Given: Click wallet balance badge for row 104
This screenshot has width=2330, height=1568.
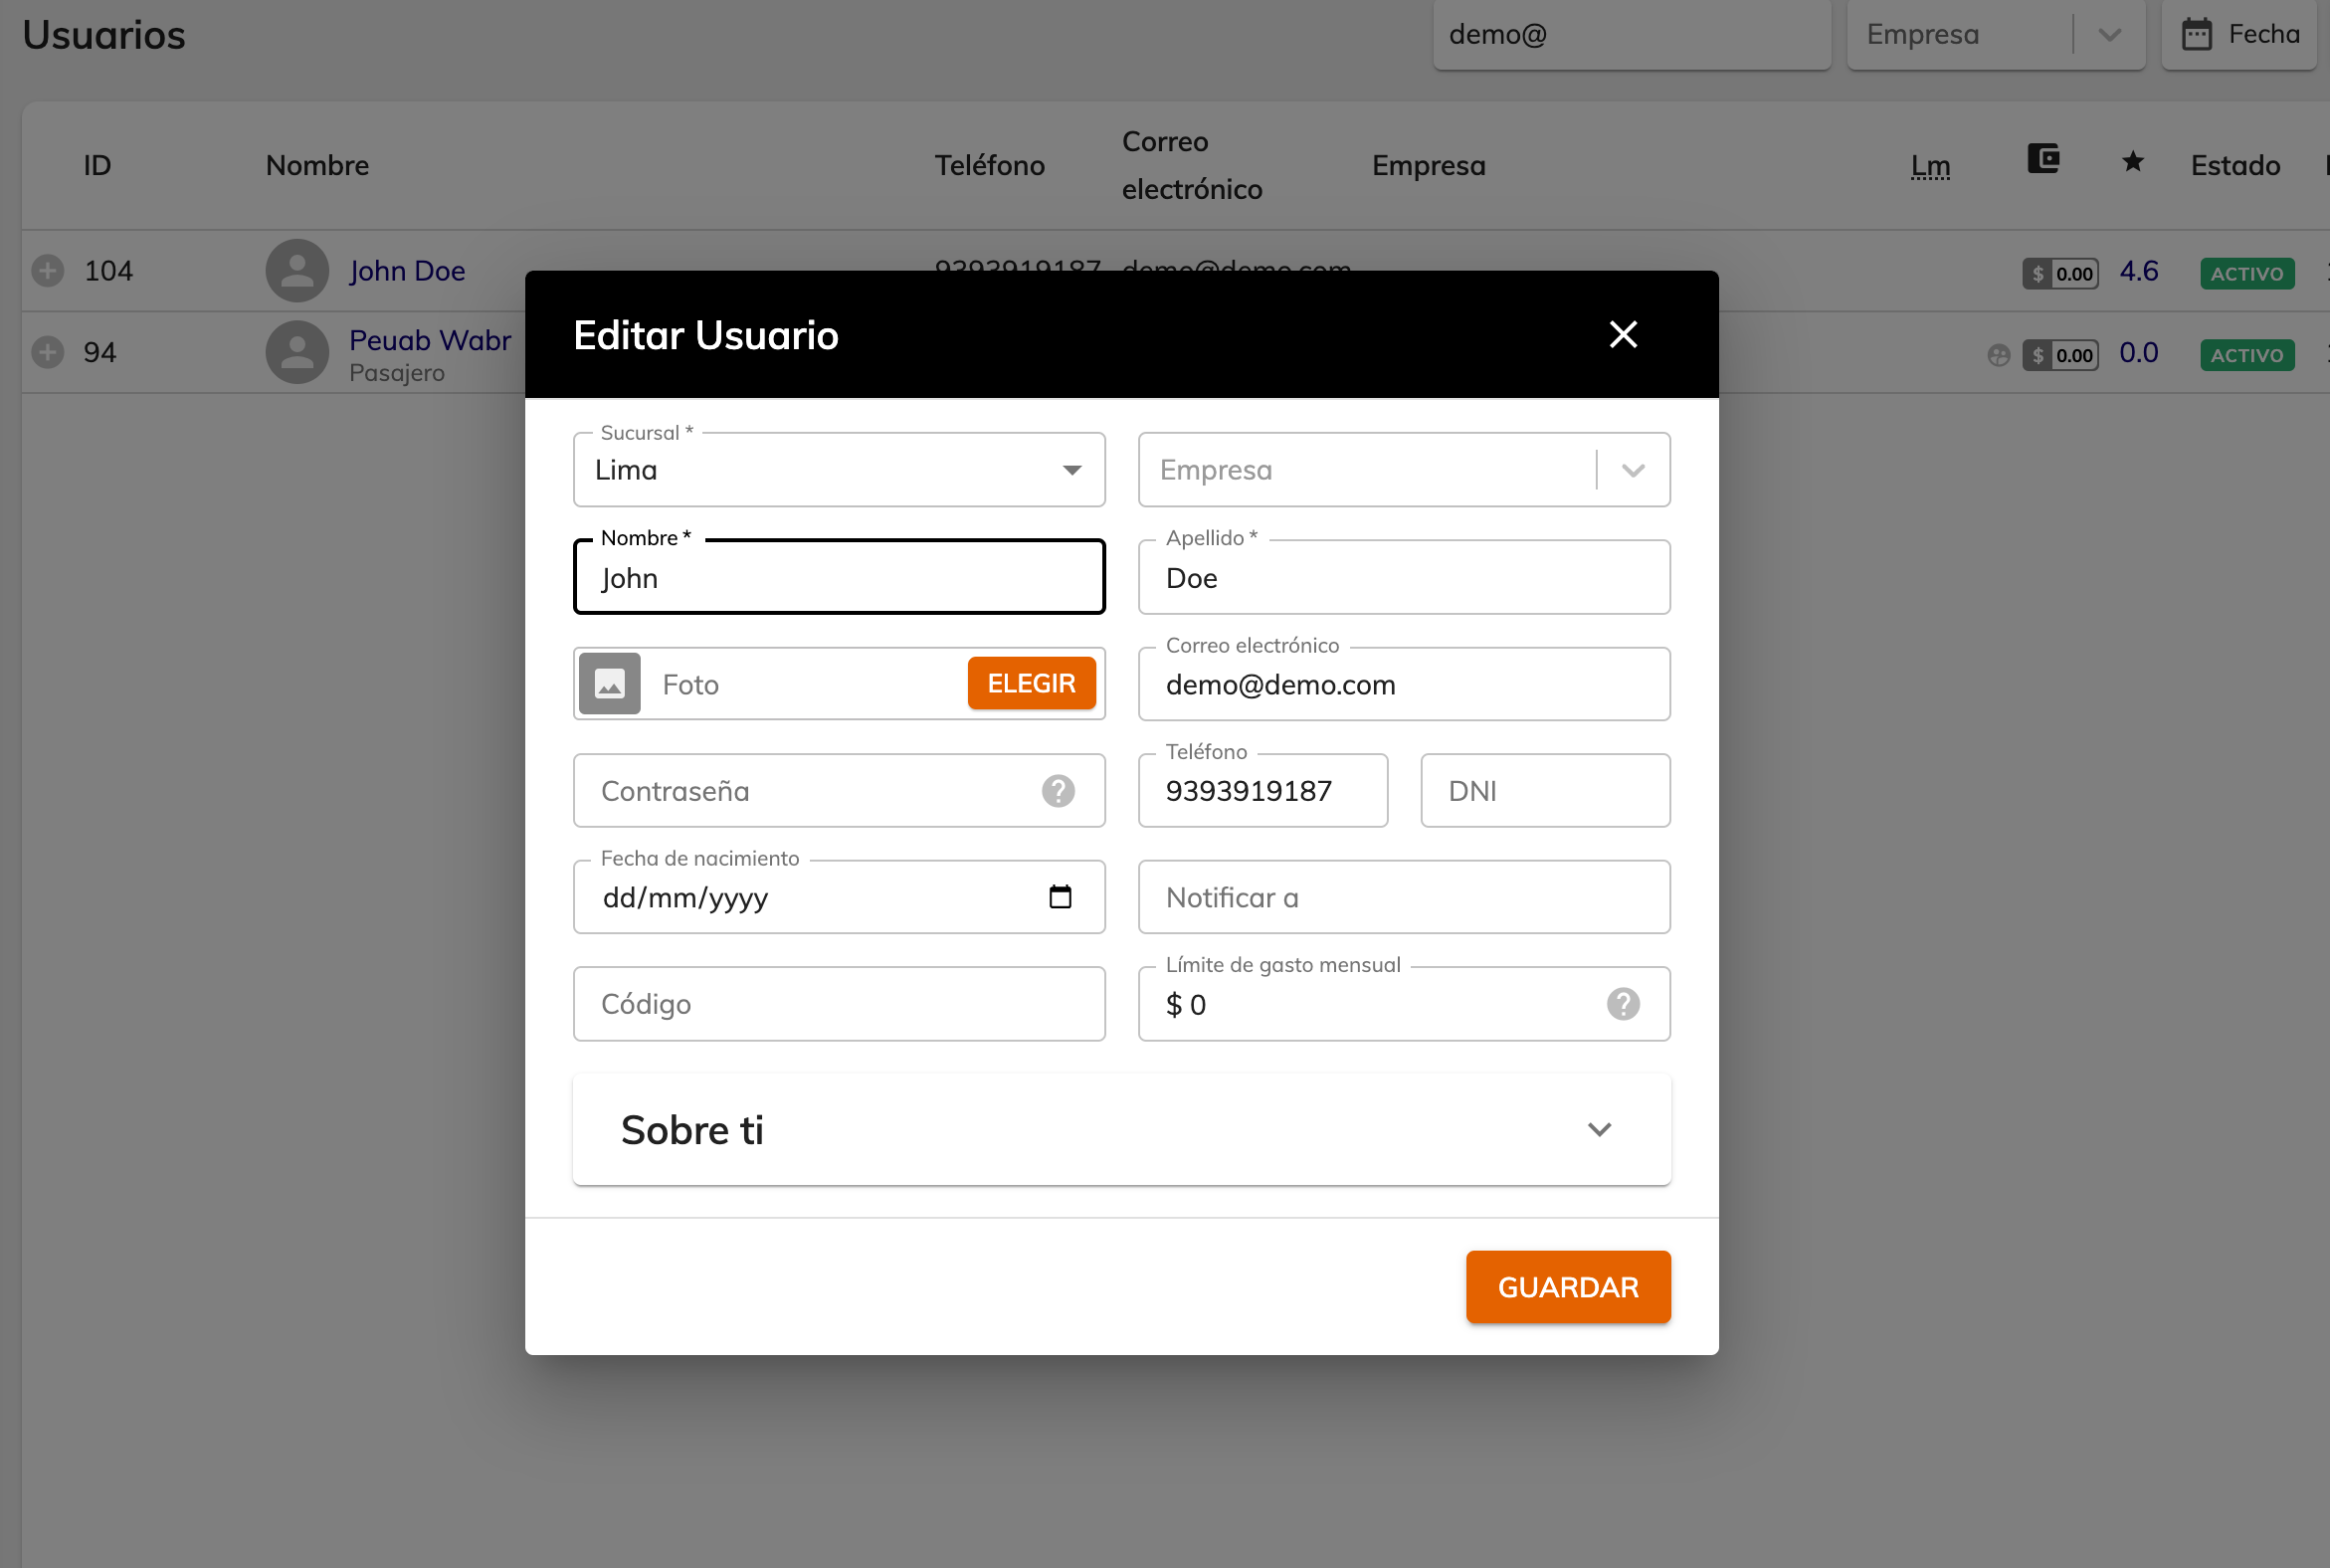Looking at the screenshot, I should (2059, 273).
